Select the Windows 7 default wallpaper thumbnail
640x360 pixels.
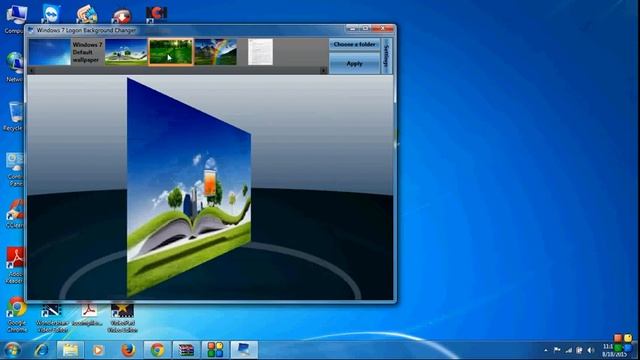tap(50, 52)
